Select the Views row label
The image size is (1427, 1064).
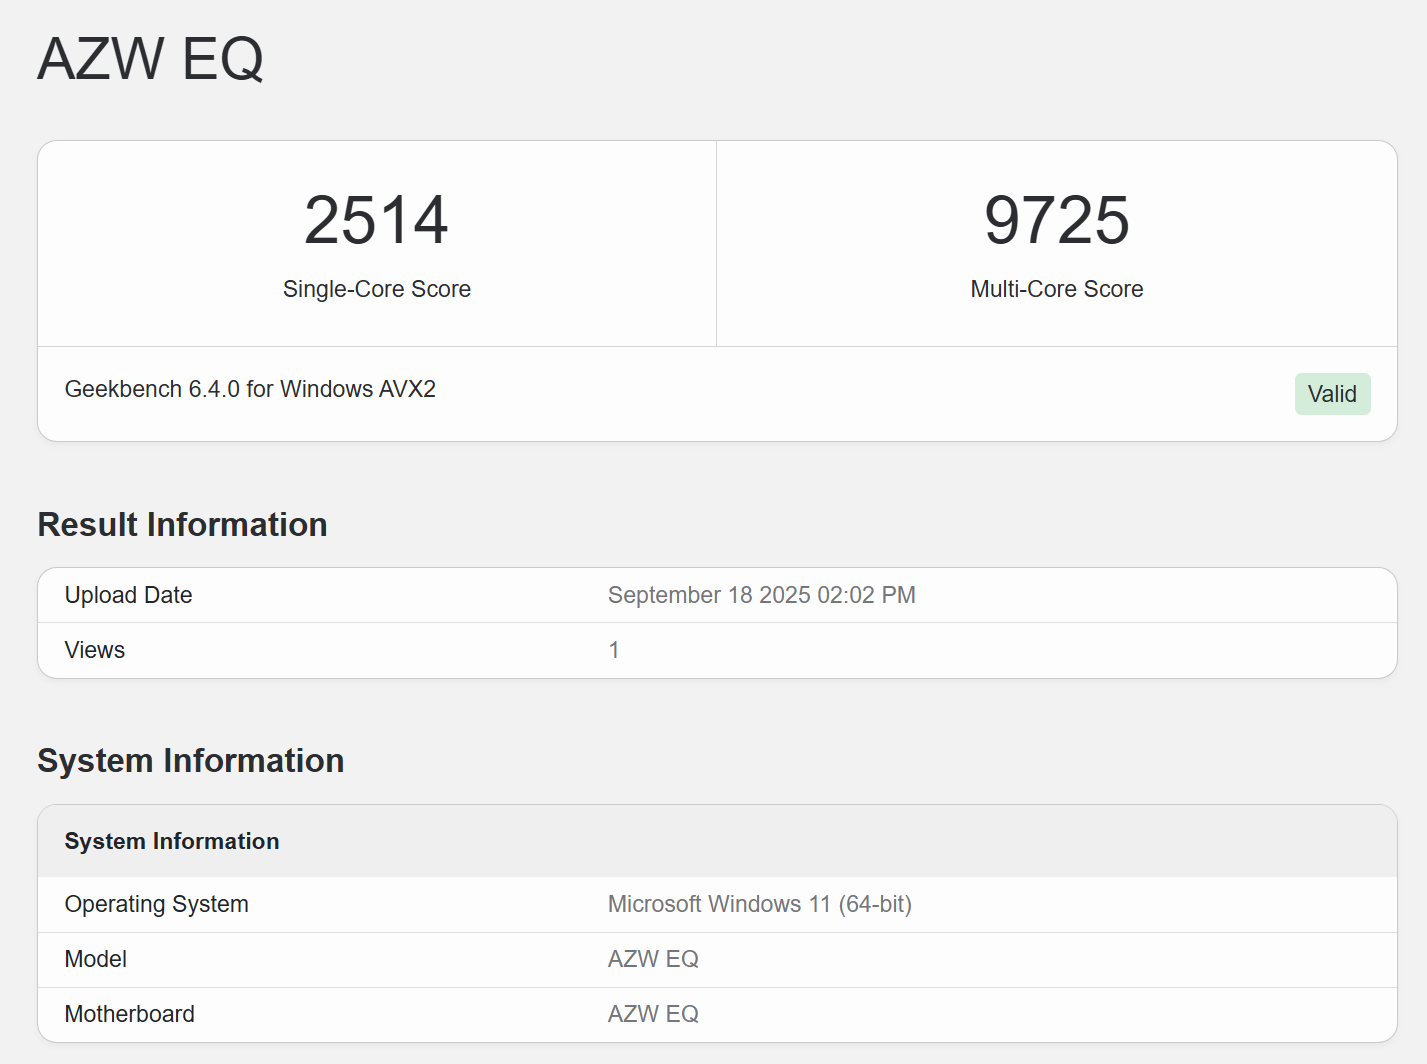pyautogui.click(x=95, y=650)
